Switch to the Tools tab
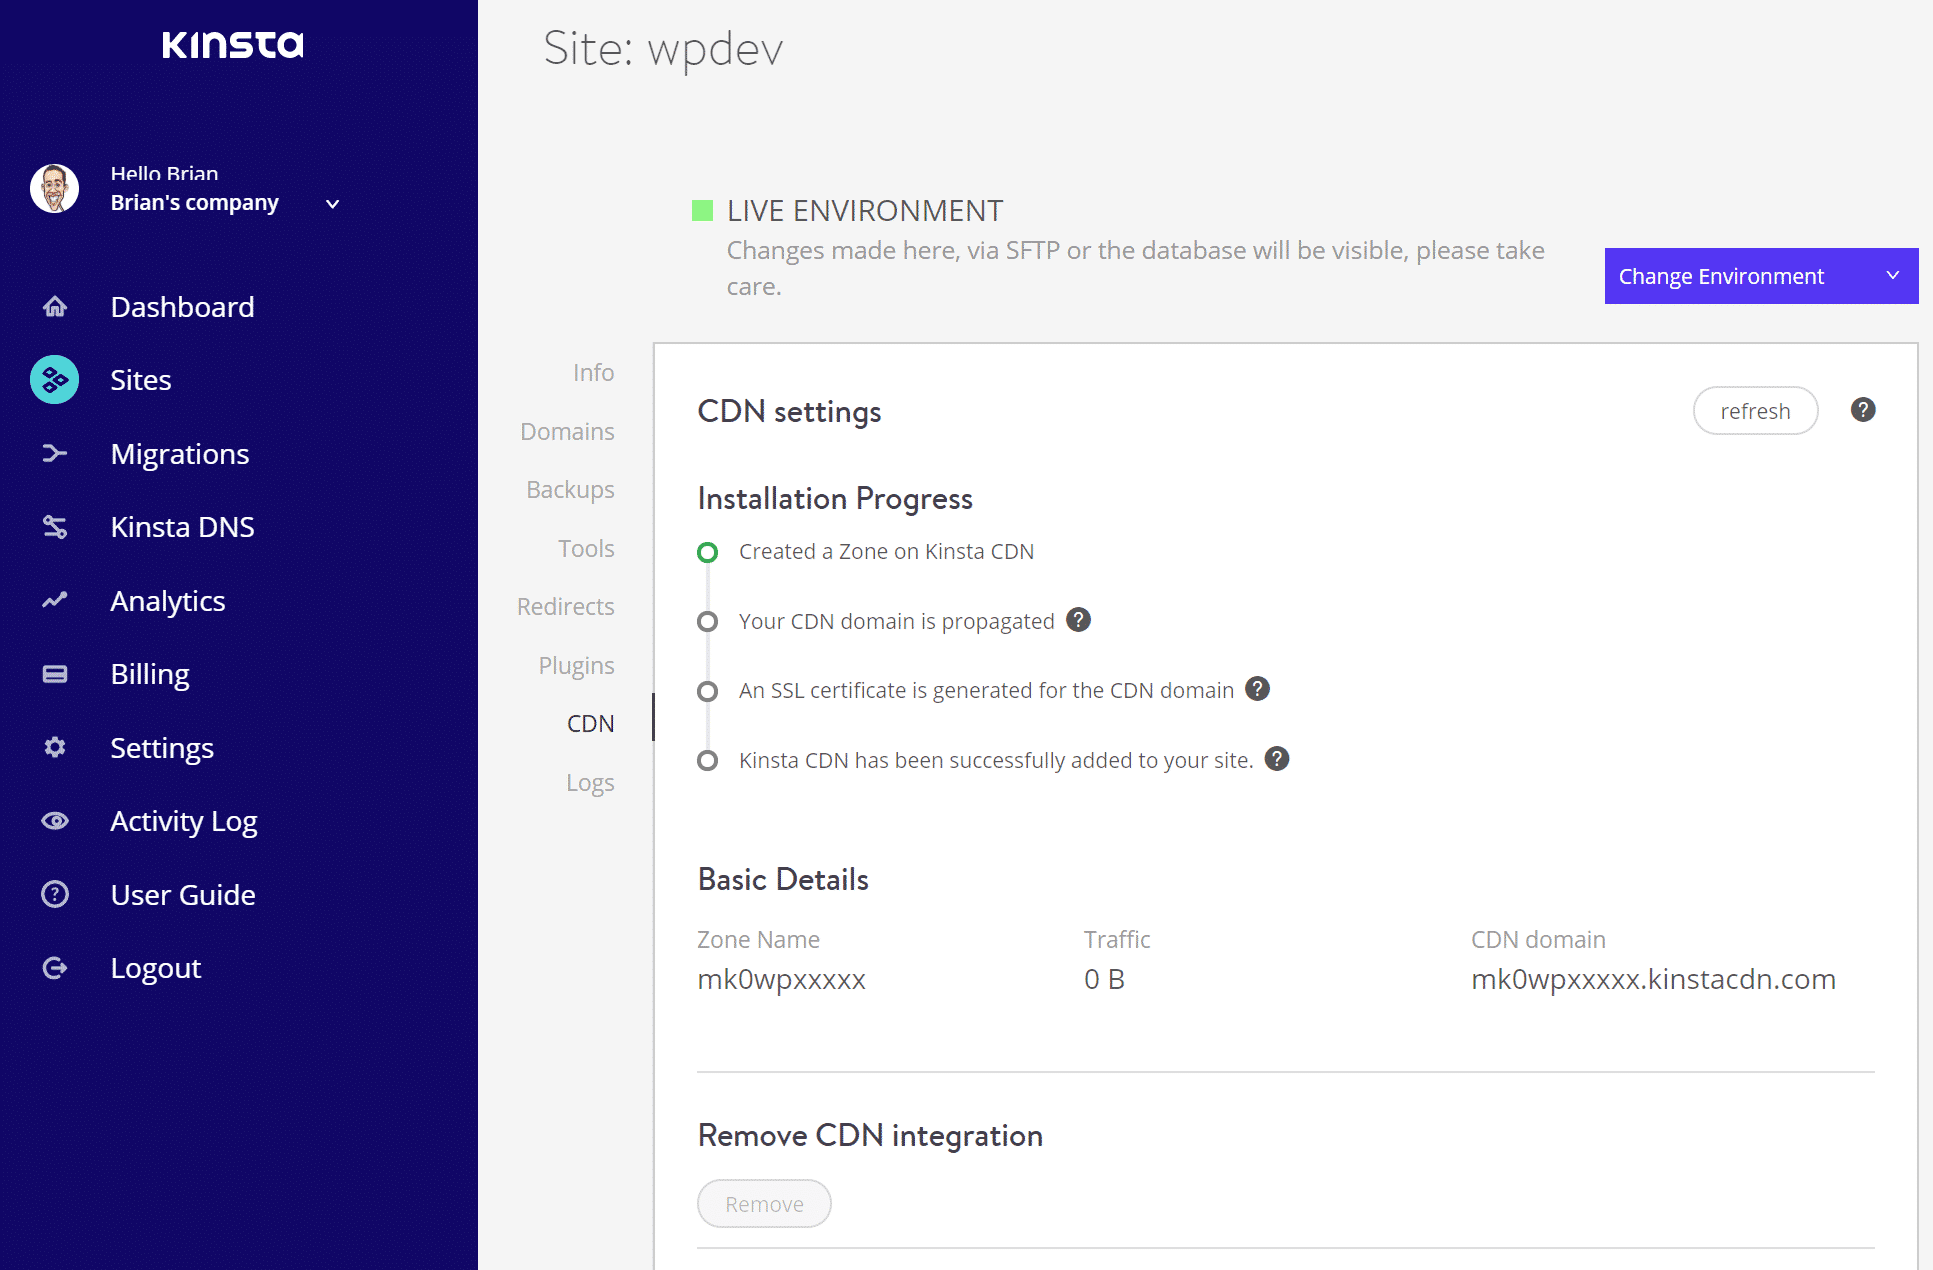Image resolution: width=1933 pixels, height=1270 pixels. 586,548
